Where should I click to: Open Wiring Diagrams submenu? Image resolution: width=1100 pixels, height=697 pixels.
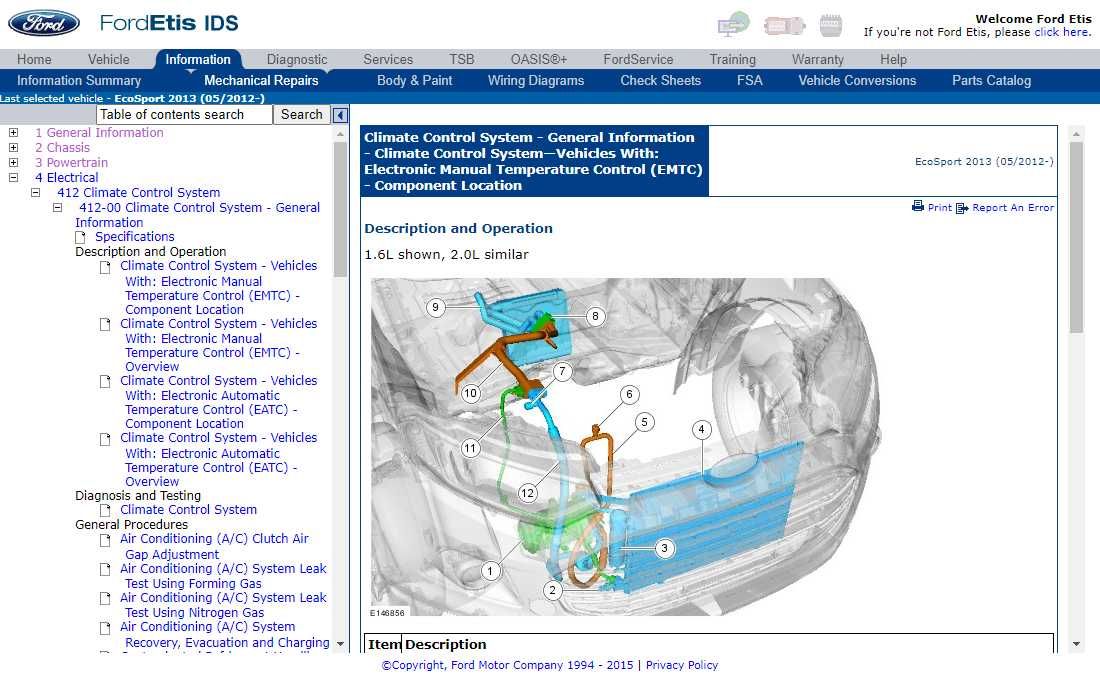point(536,81)
